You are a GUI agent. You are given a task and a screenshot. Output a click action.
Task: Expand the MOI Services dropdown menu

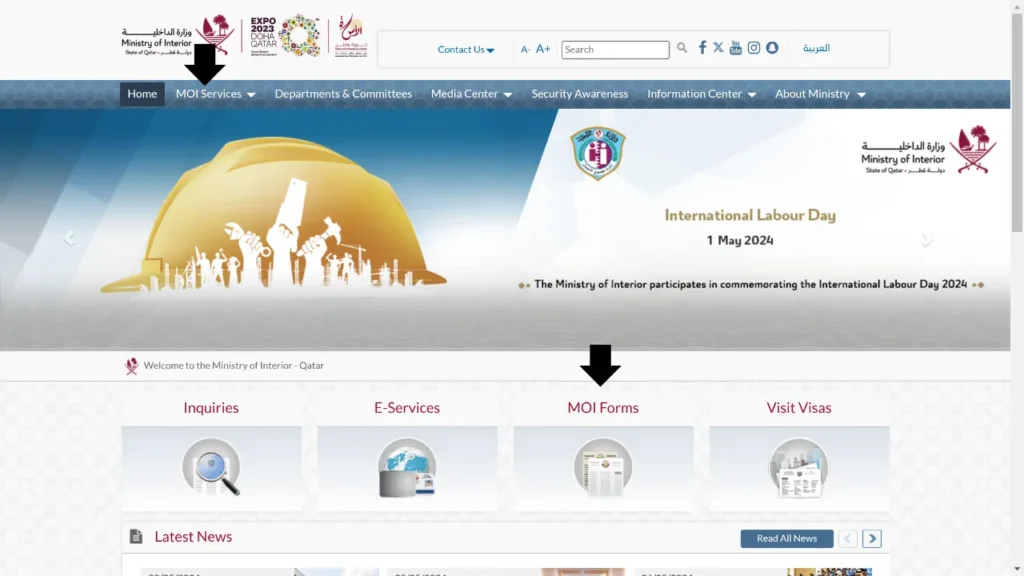[x=214, y=93]
